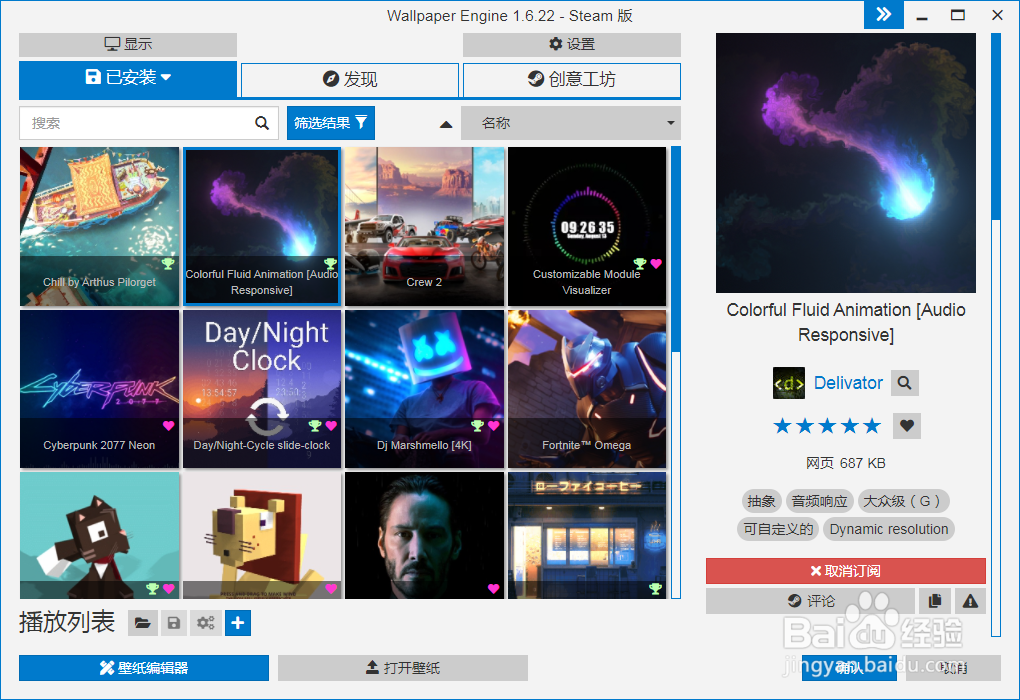Open the 显示 display tab
This screenshot has width=1020, height=700.
click(x=128, y=44)
